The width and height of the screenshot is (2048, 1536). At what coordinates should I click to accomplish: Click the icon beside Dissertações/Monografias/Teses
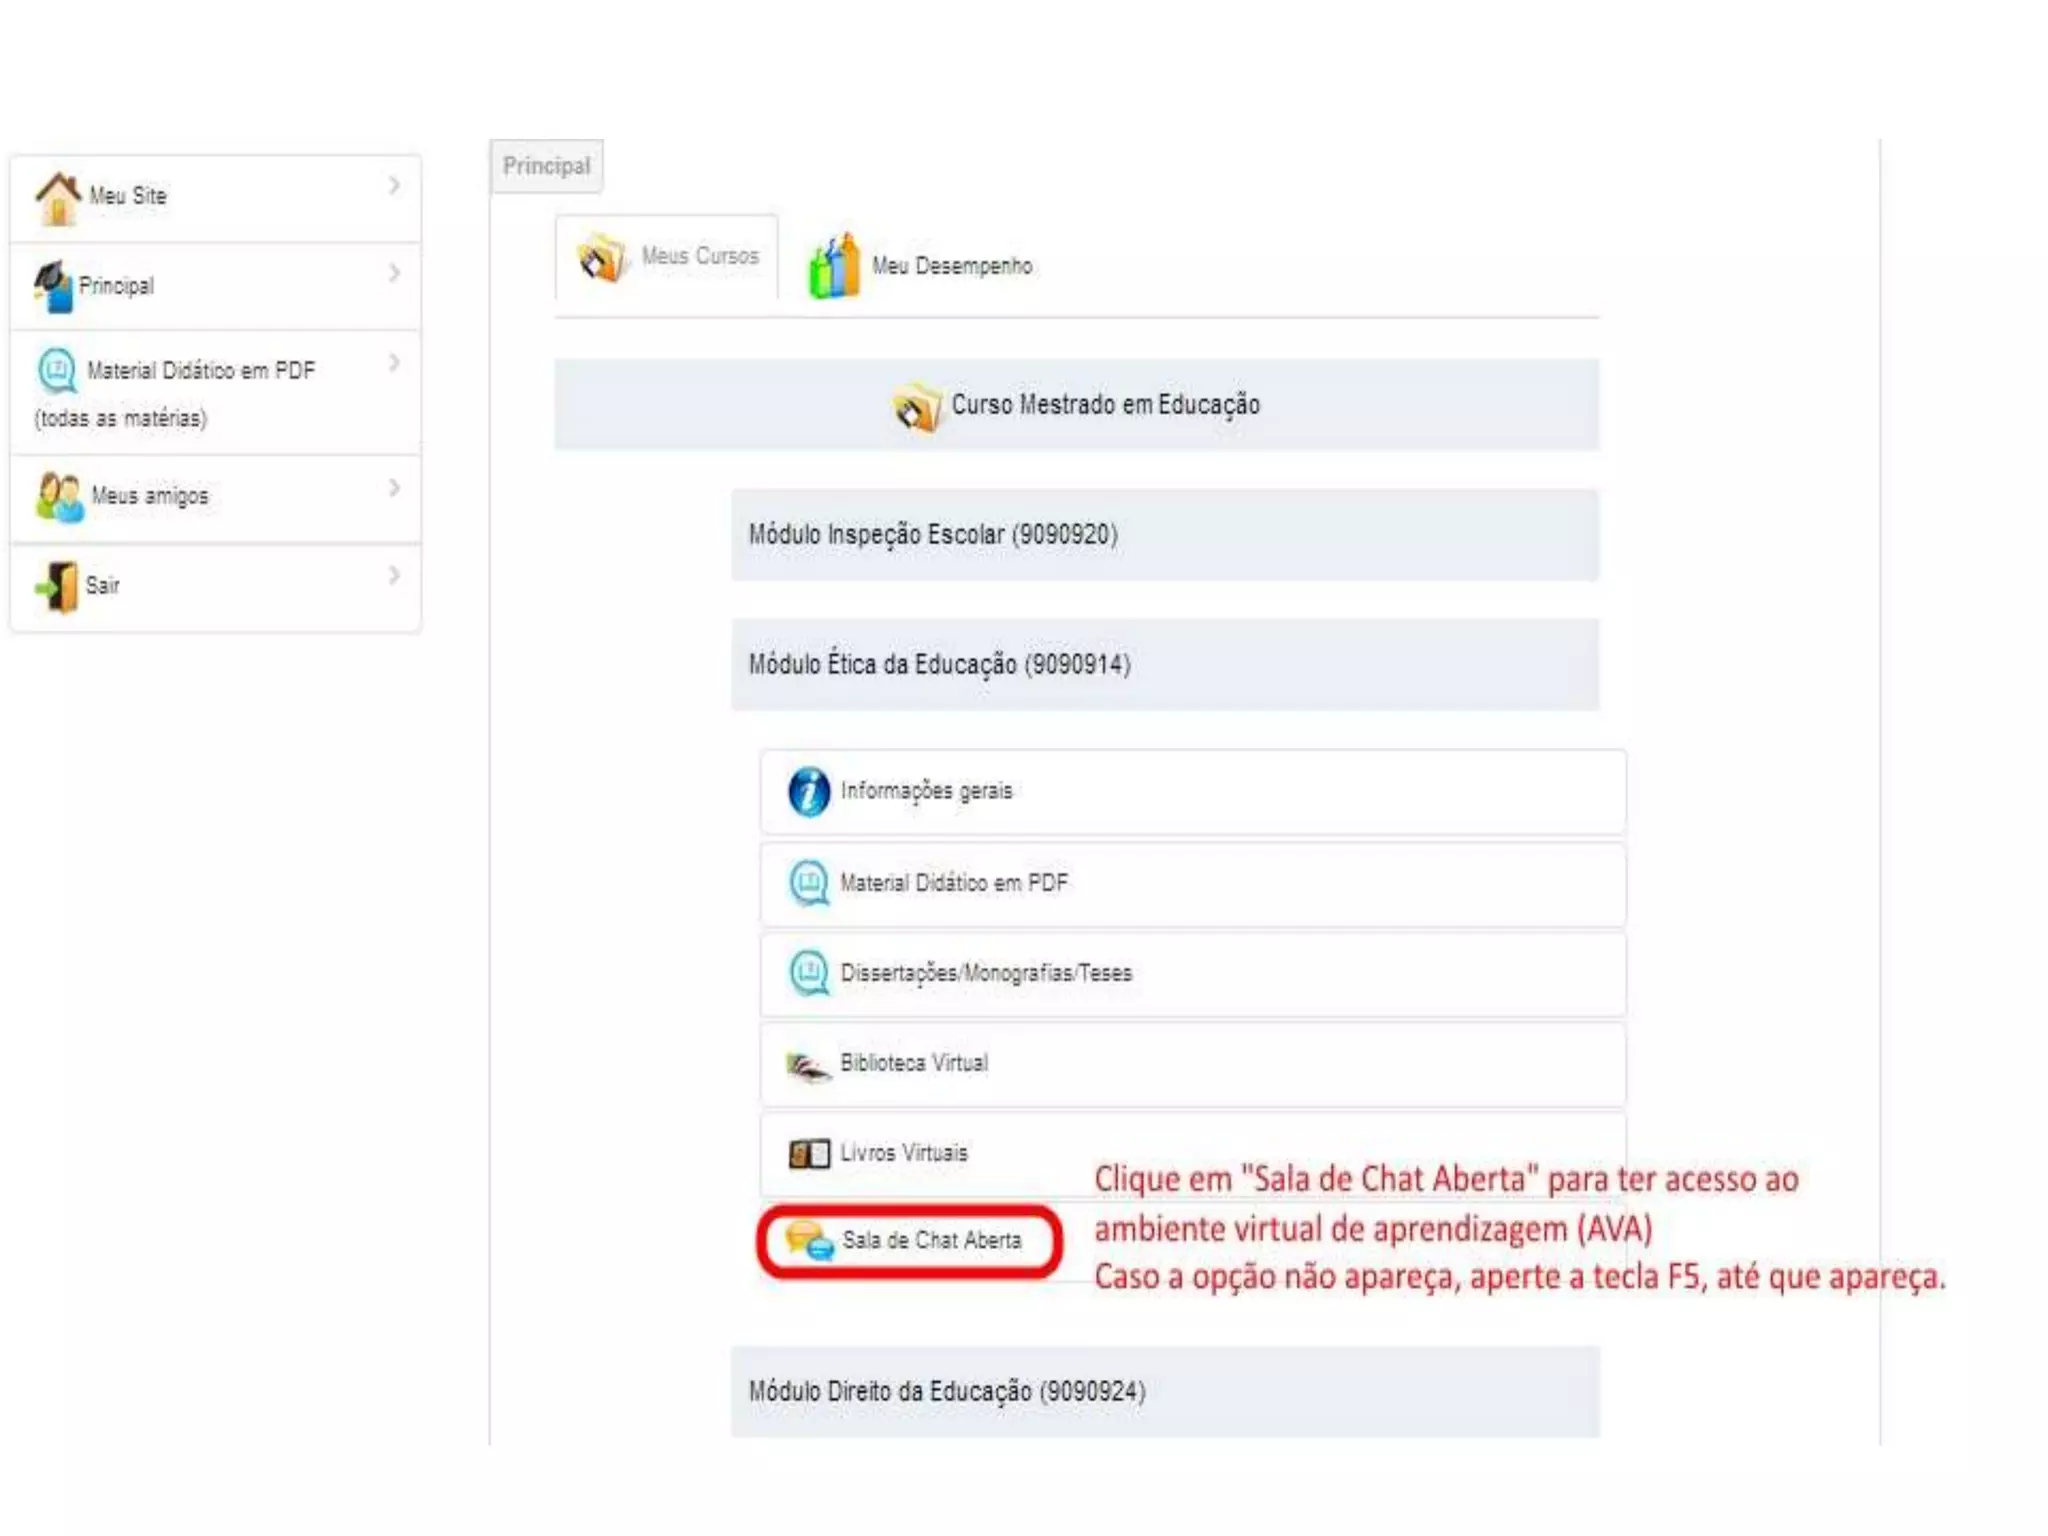(x=809, y=973)
